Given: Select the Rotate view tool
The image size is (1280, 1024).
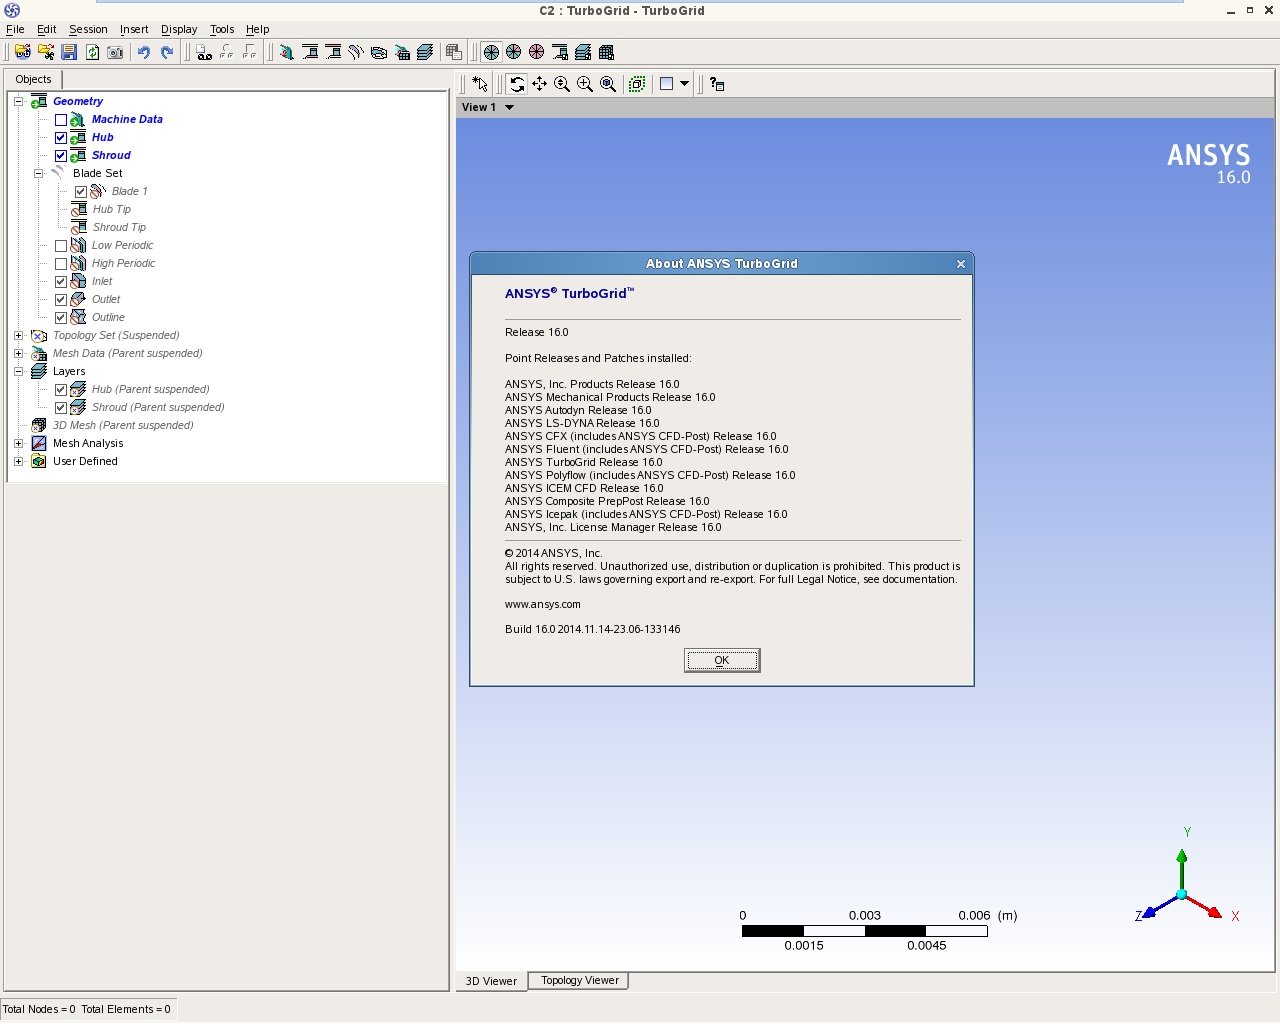Looking at the screenshot, I should click(x=516, y=84).
